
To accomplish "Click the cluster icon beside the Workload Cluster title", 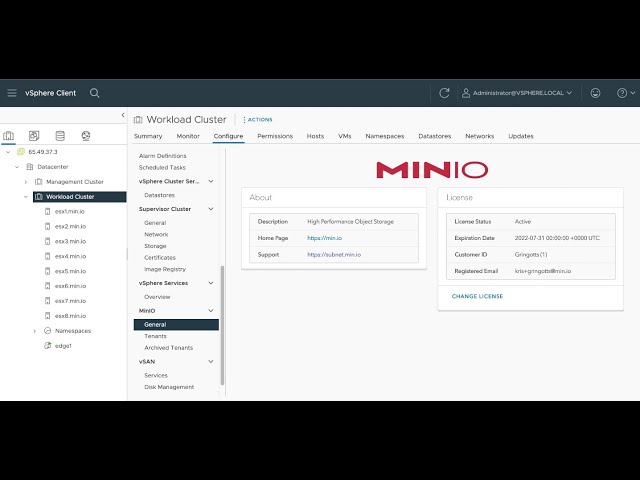I will (138, 120).
